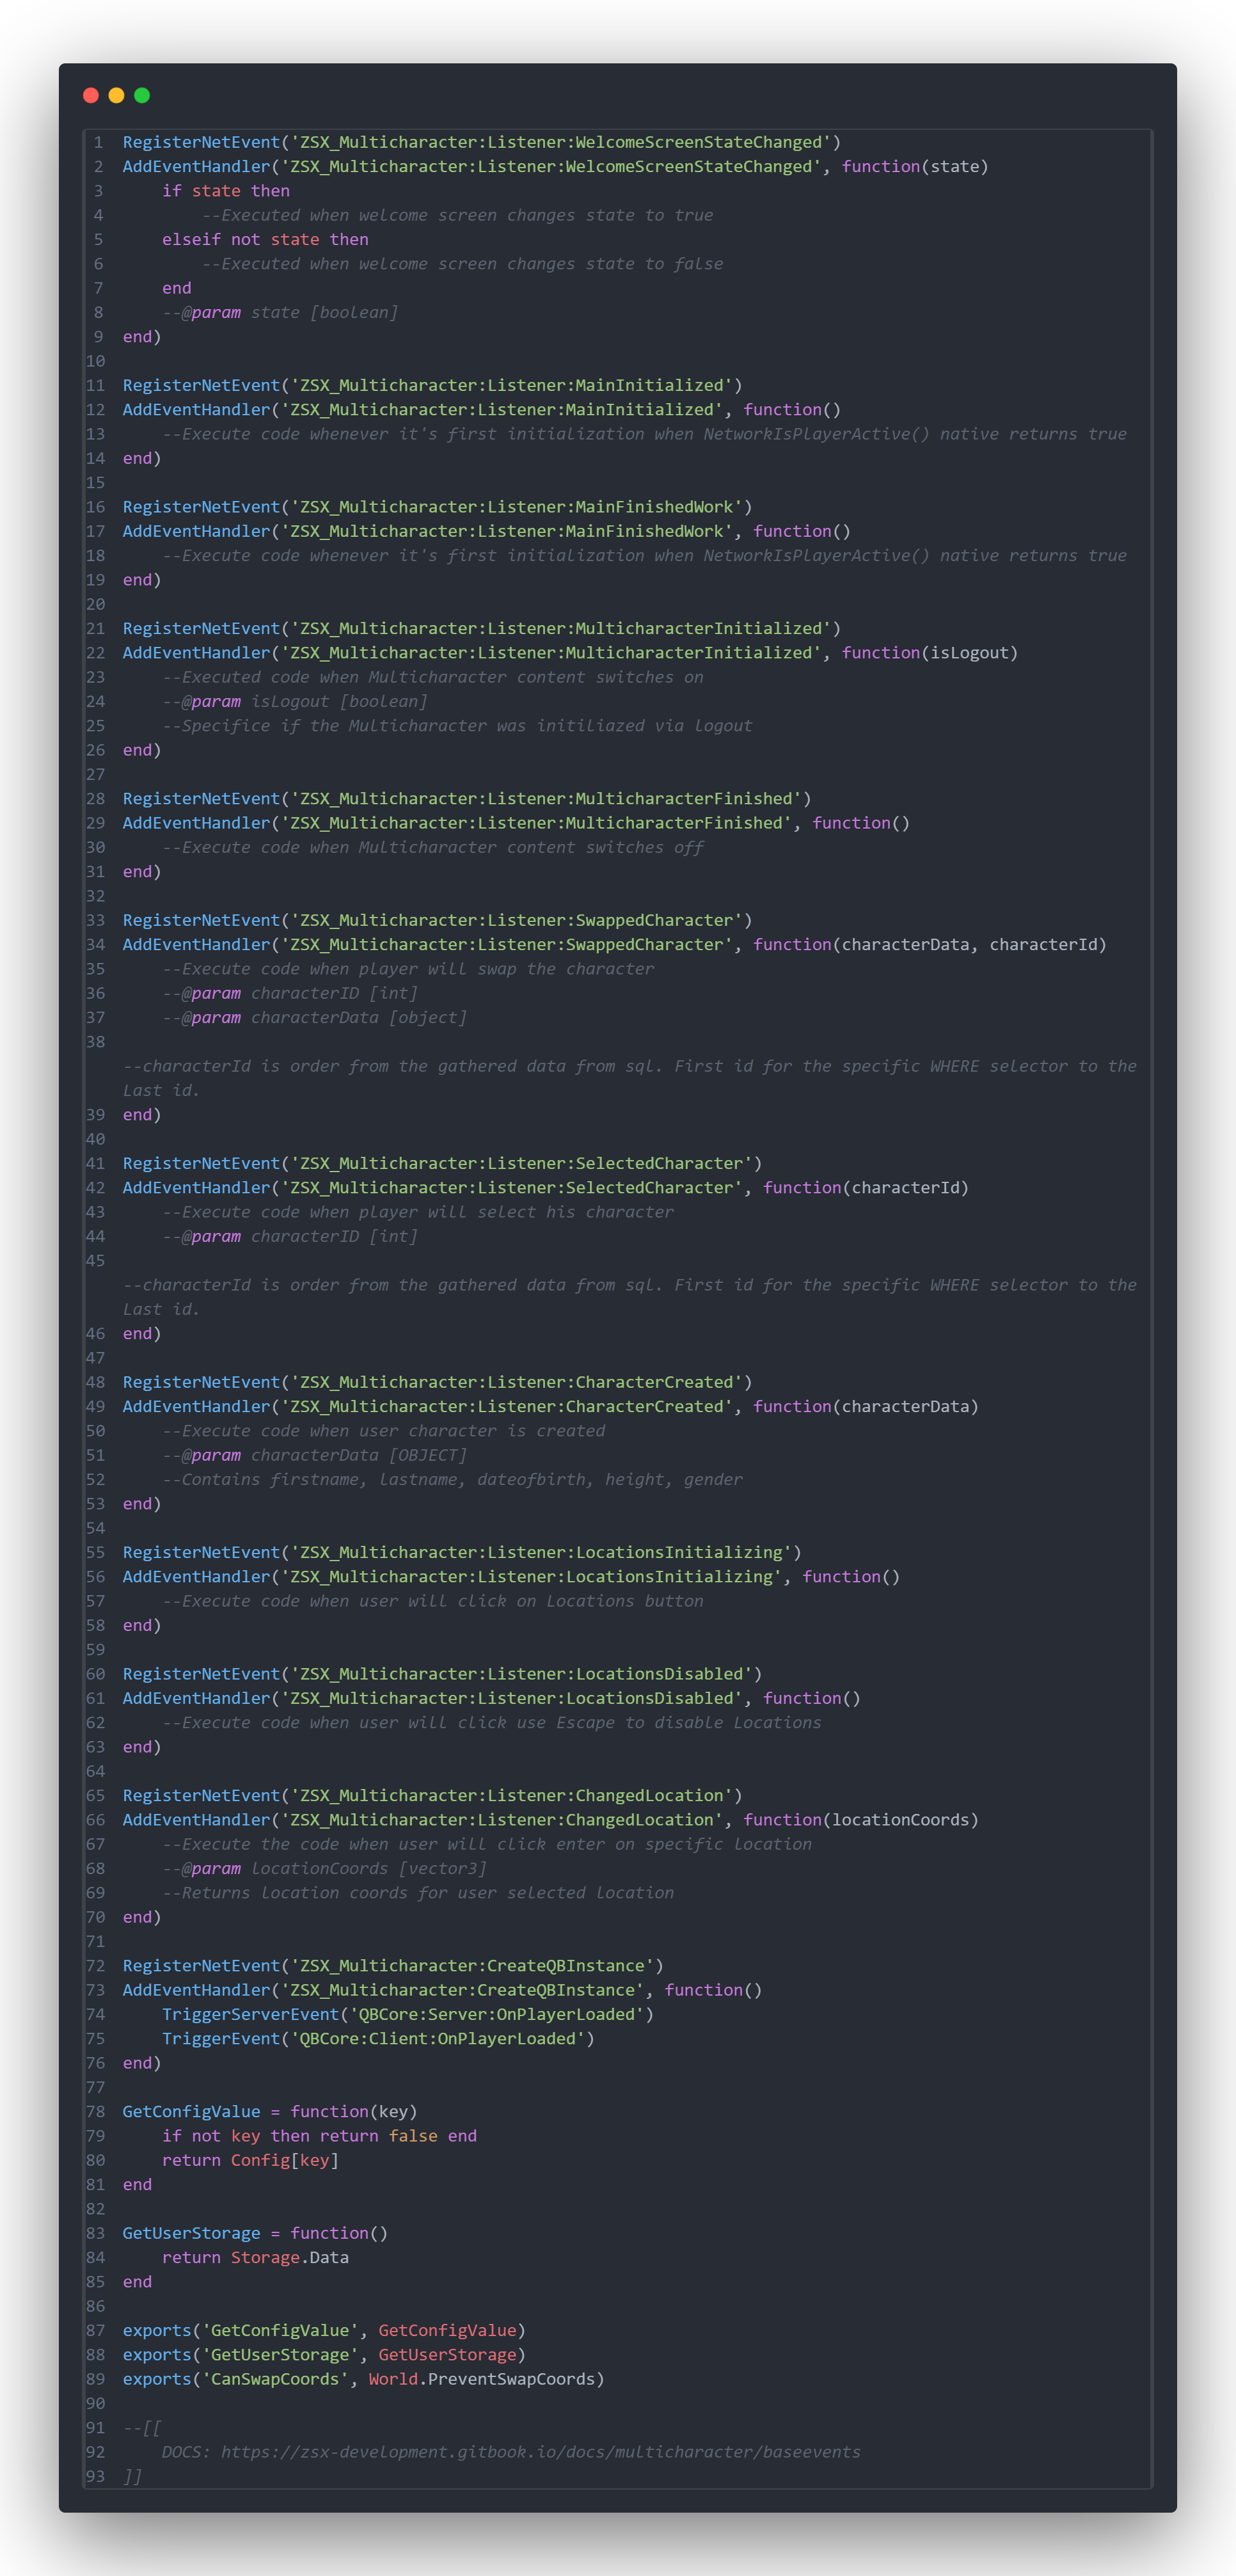Click 'TriggerServerEvent' on line 74
The width and height of the screenshot is (1236, 2576).
pyautogui.click(x=251, y=2013)
